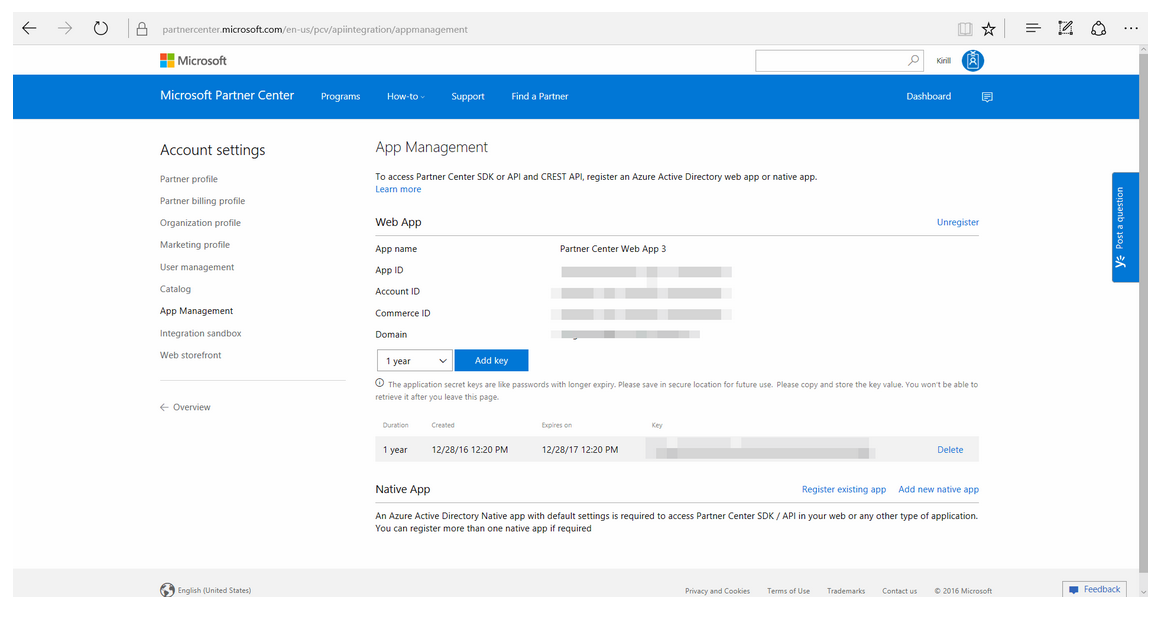Open Marketing profile
The width and height of the screenshot is (1162, 619).
(x=195, y=245)
